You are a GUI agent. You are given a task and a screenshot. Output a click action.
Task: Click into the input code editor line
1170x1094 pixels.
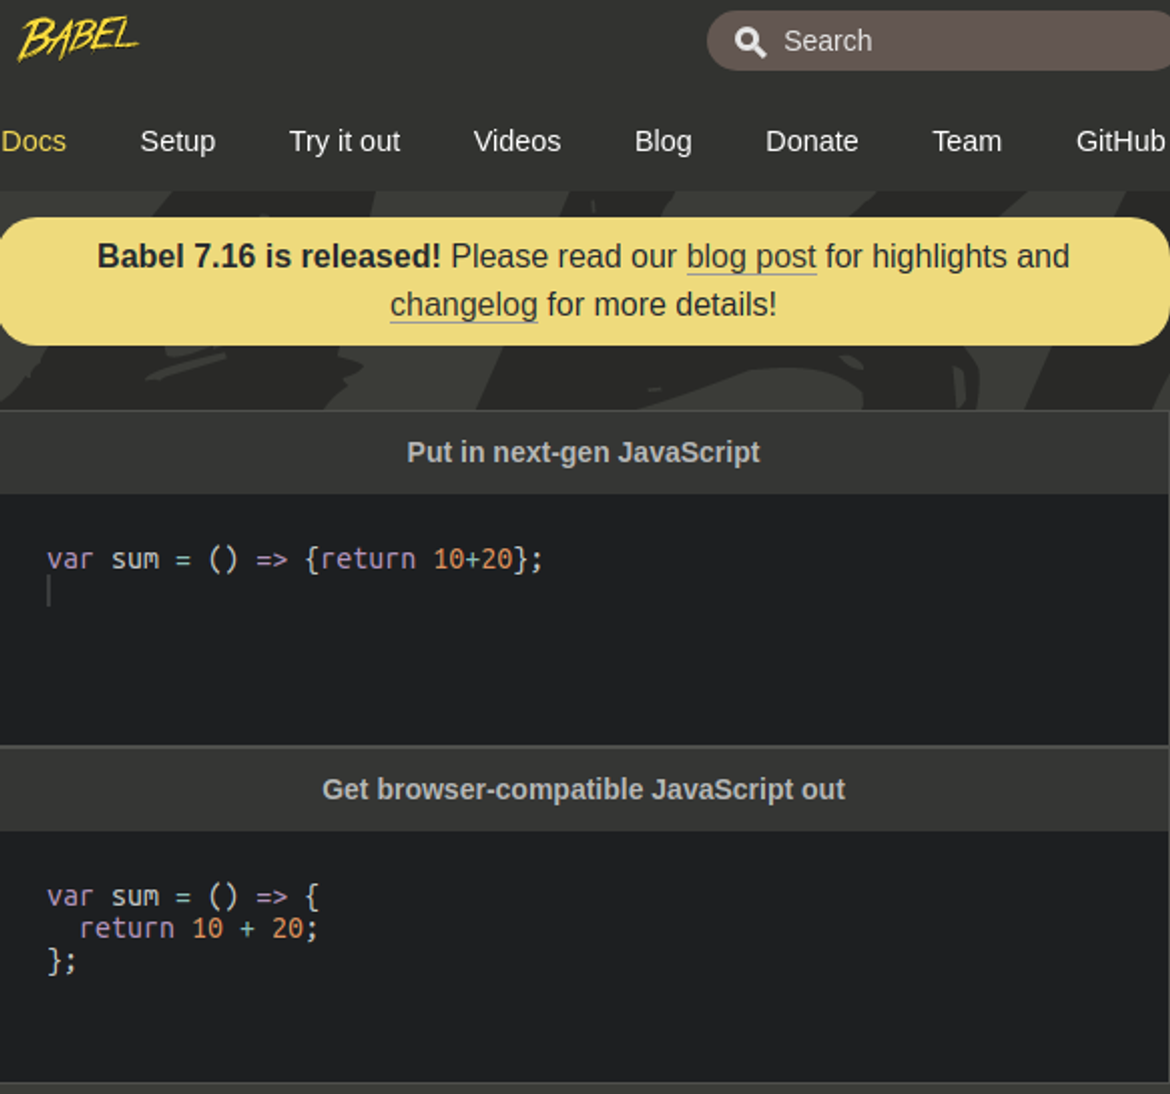[x=295, y=559]
